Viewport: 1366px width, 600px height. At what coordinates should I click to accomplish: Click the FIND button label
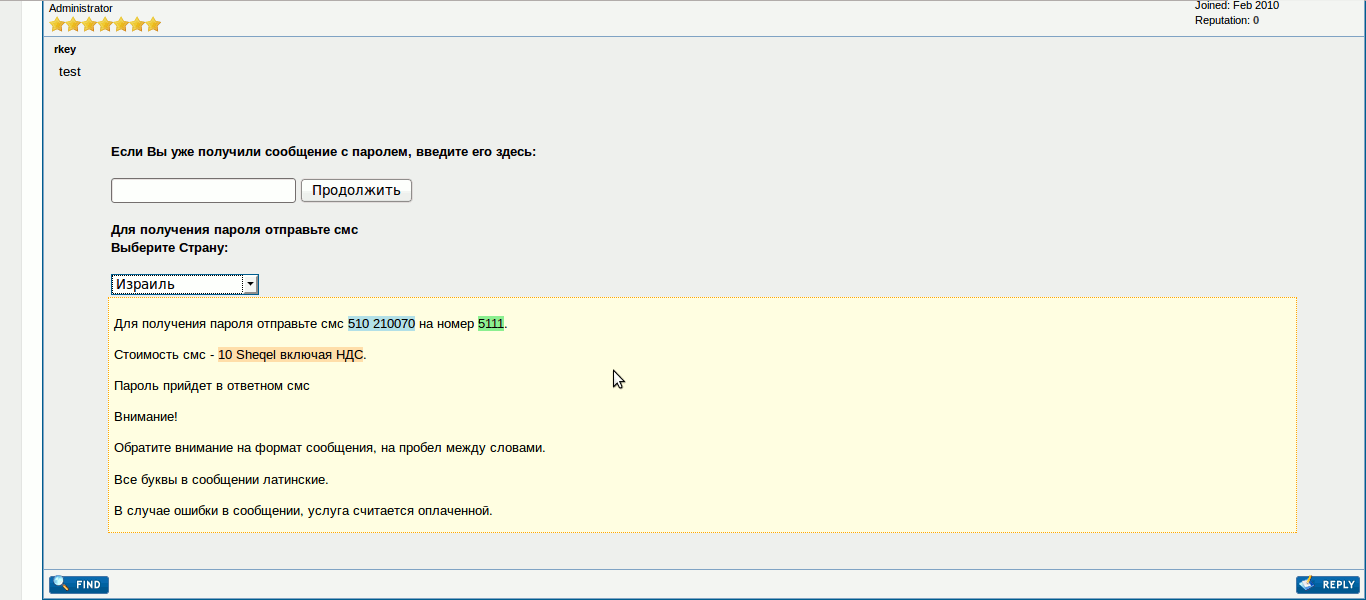click(88, 585)
